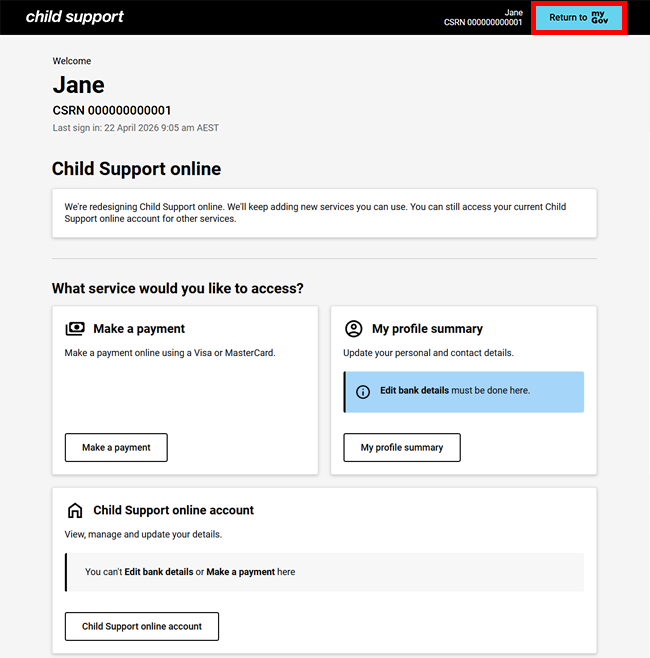Click the Make a payment card heading
This screenshot has width=650, height=658.
pyautogui.click(x=139, y=328)
